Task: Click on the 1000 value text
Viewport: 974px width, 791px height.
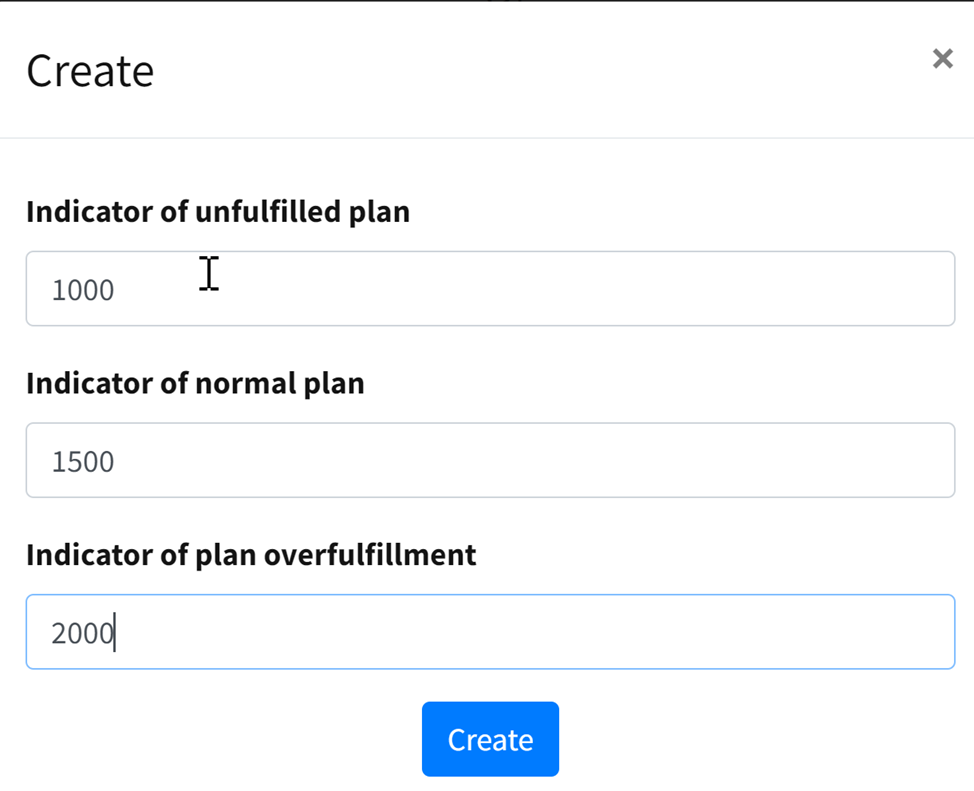Action: (x=83, y=291)
